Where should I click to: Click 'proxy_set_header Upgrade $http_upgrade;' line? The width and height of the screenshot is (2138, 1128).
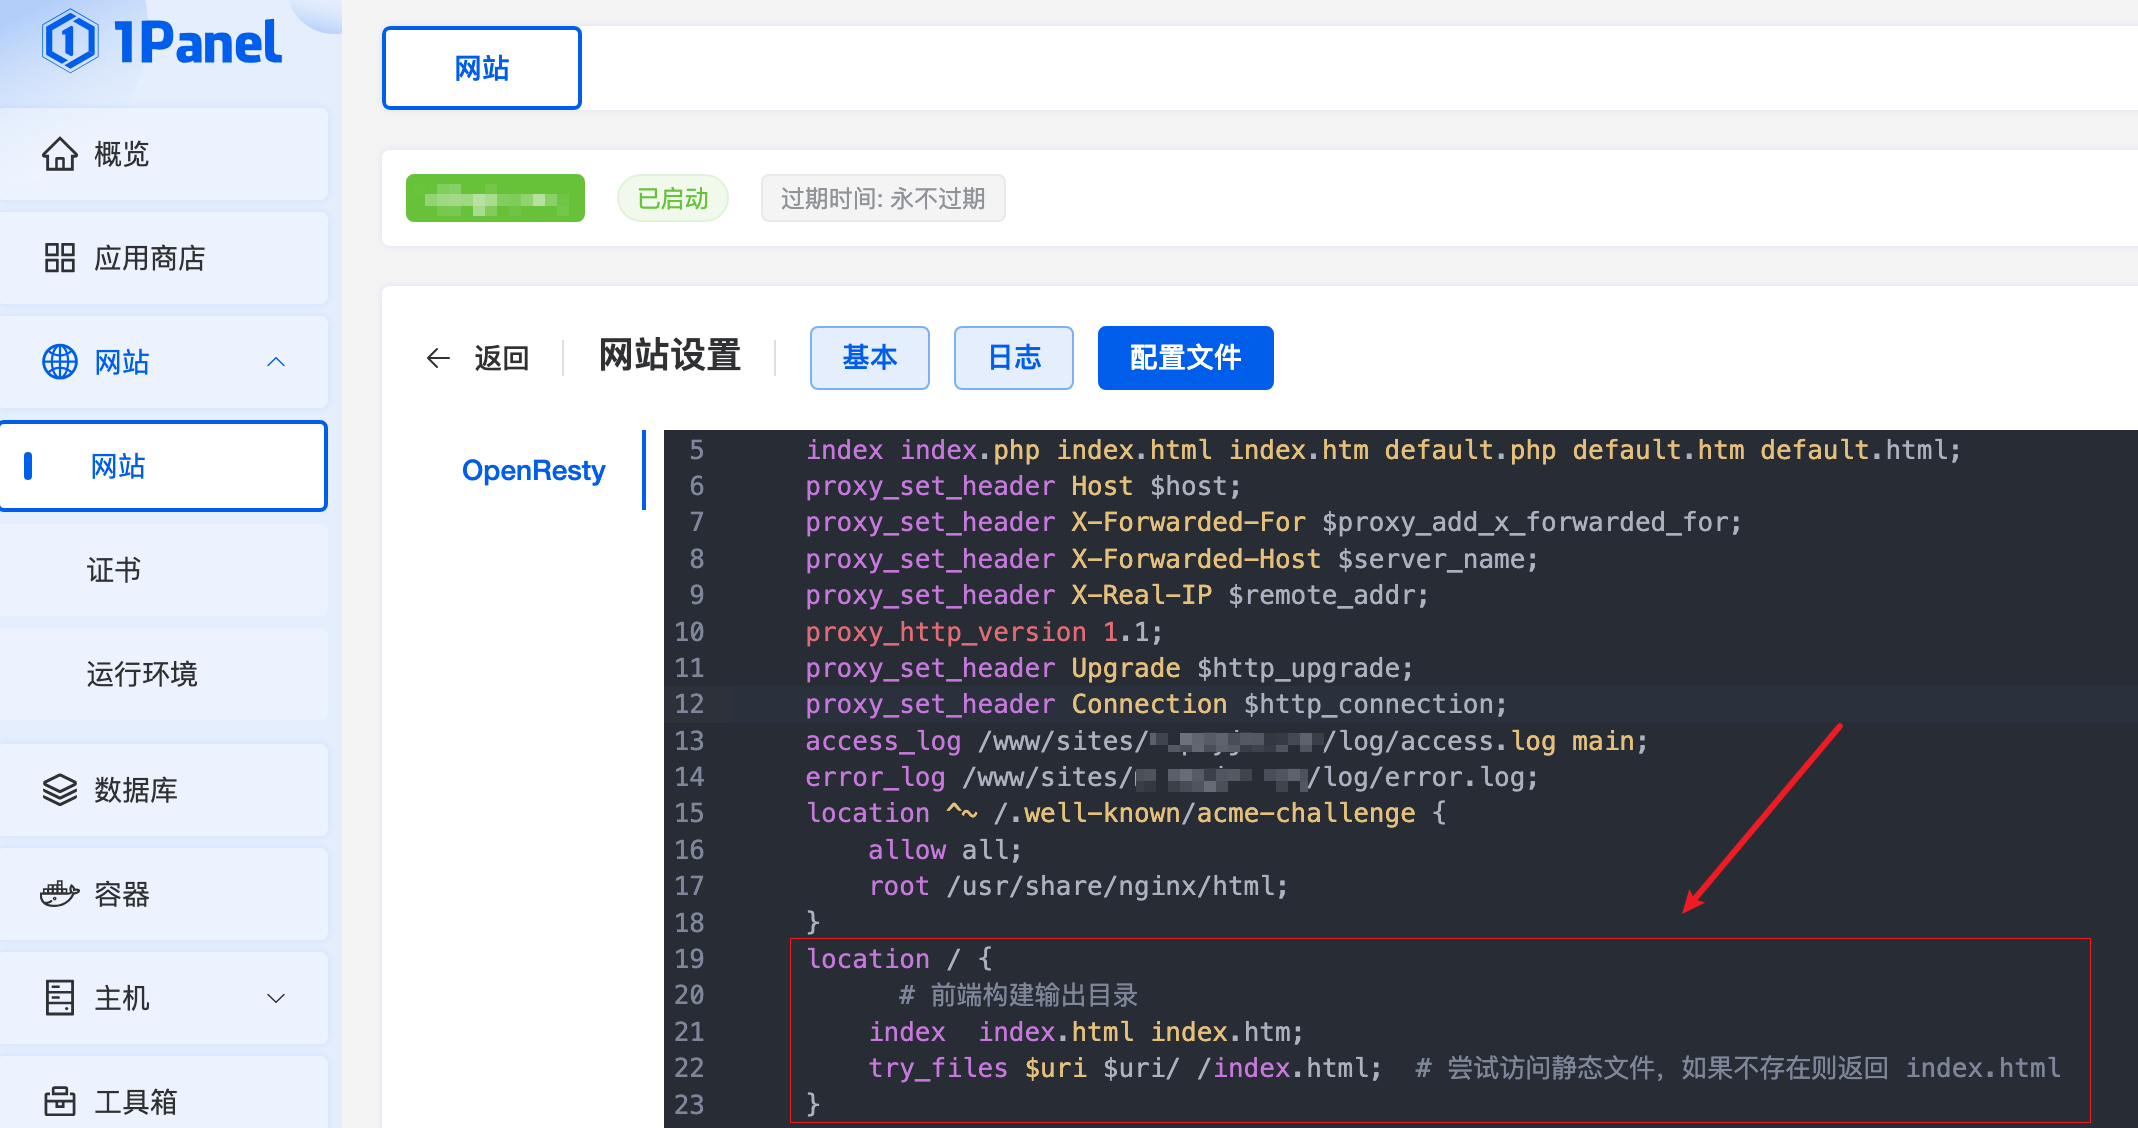point(1109,668)
